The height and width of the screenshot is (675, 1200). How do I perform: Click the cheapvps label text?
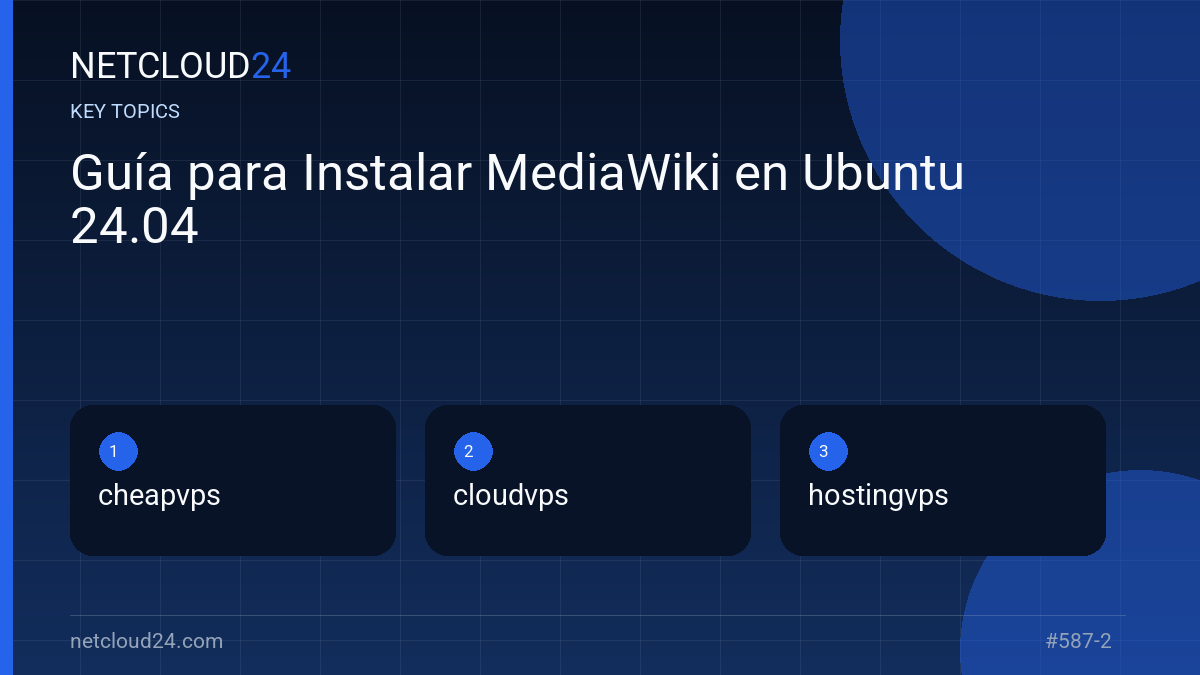(159, 495)
